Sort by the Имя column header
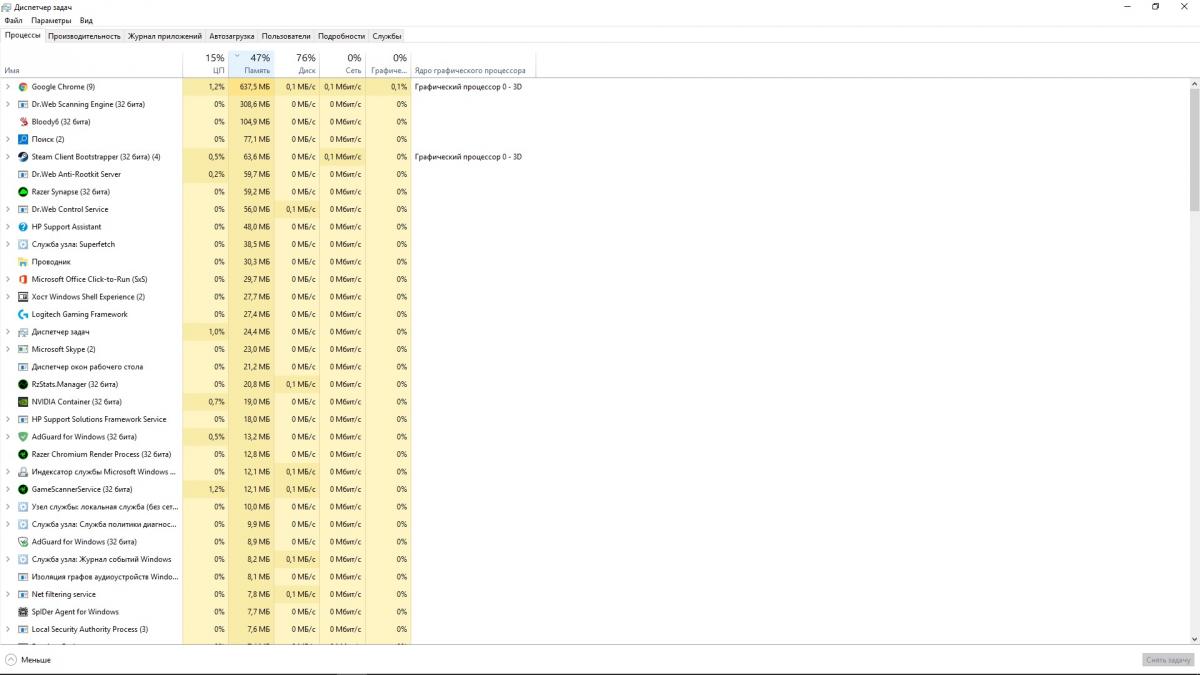 (x=91, y=64)
